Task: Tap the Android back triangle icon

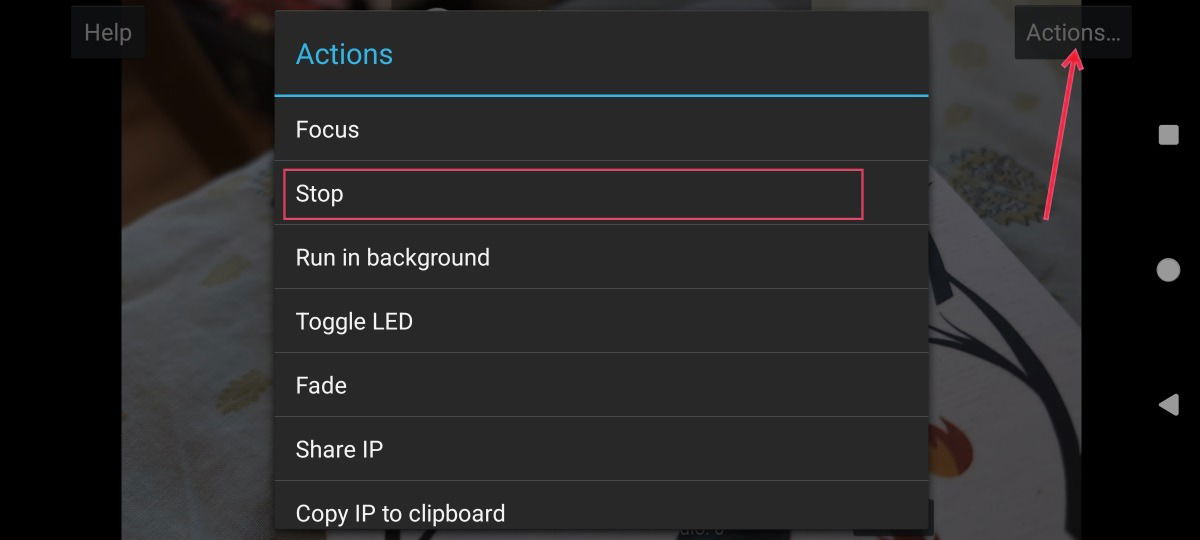Action: pos(1168,404)
